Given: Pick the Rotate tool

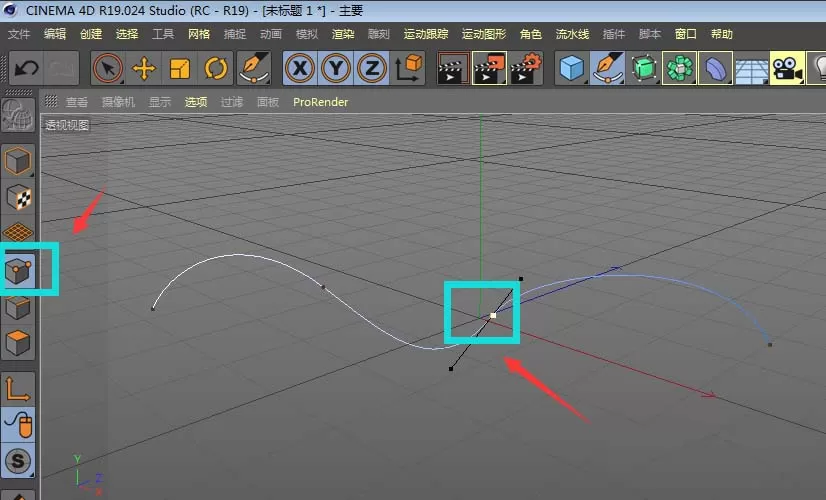Looking at the screenshot, I should click(x=215, y=68).
